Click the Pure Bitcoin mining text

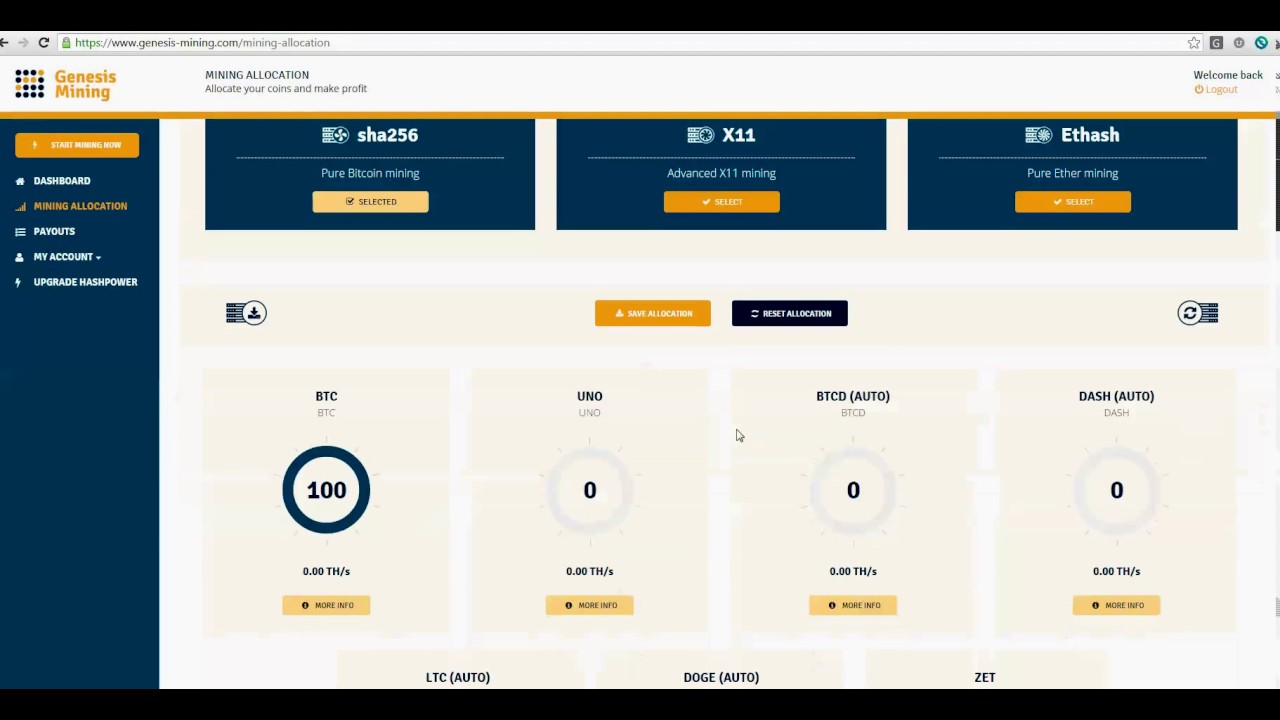[x=370, y=173]
